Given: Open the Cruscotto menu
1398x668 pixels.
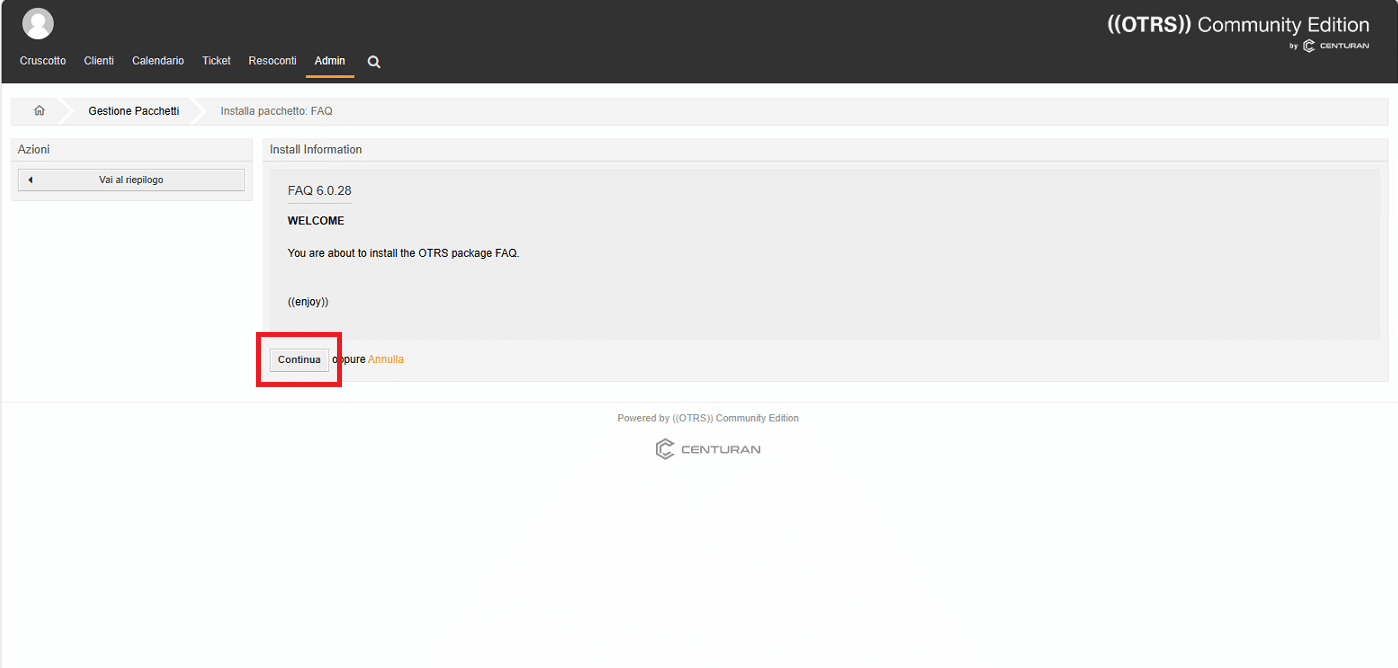Looking at the screenshot, I should tap(43, 61).
